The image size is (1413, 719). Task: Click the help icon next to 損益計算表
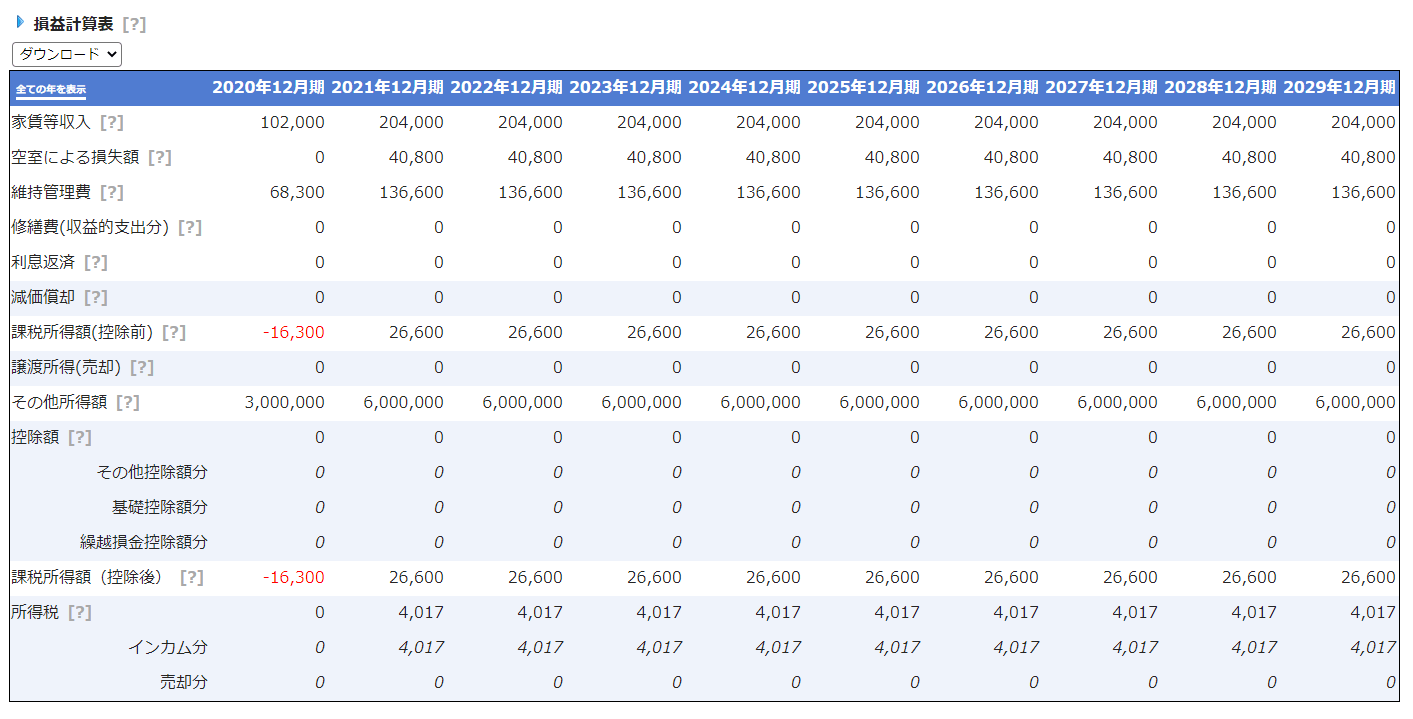click(134, 25)
